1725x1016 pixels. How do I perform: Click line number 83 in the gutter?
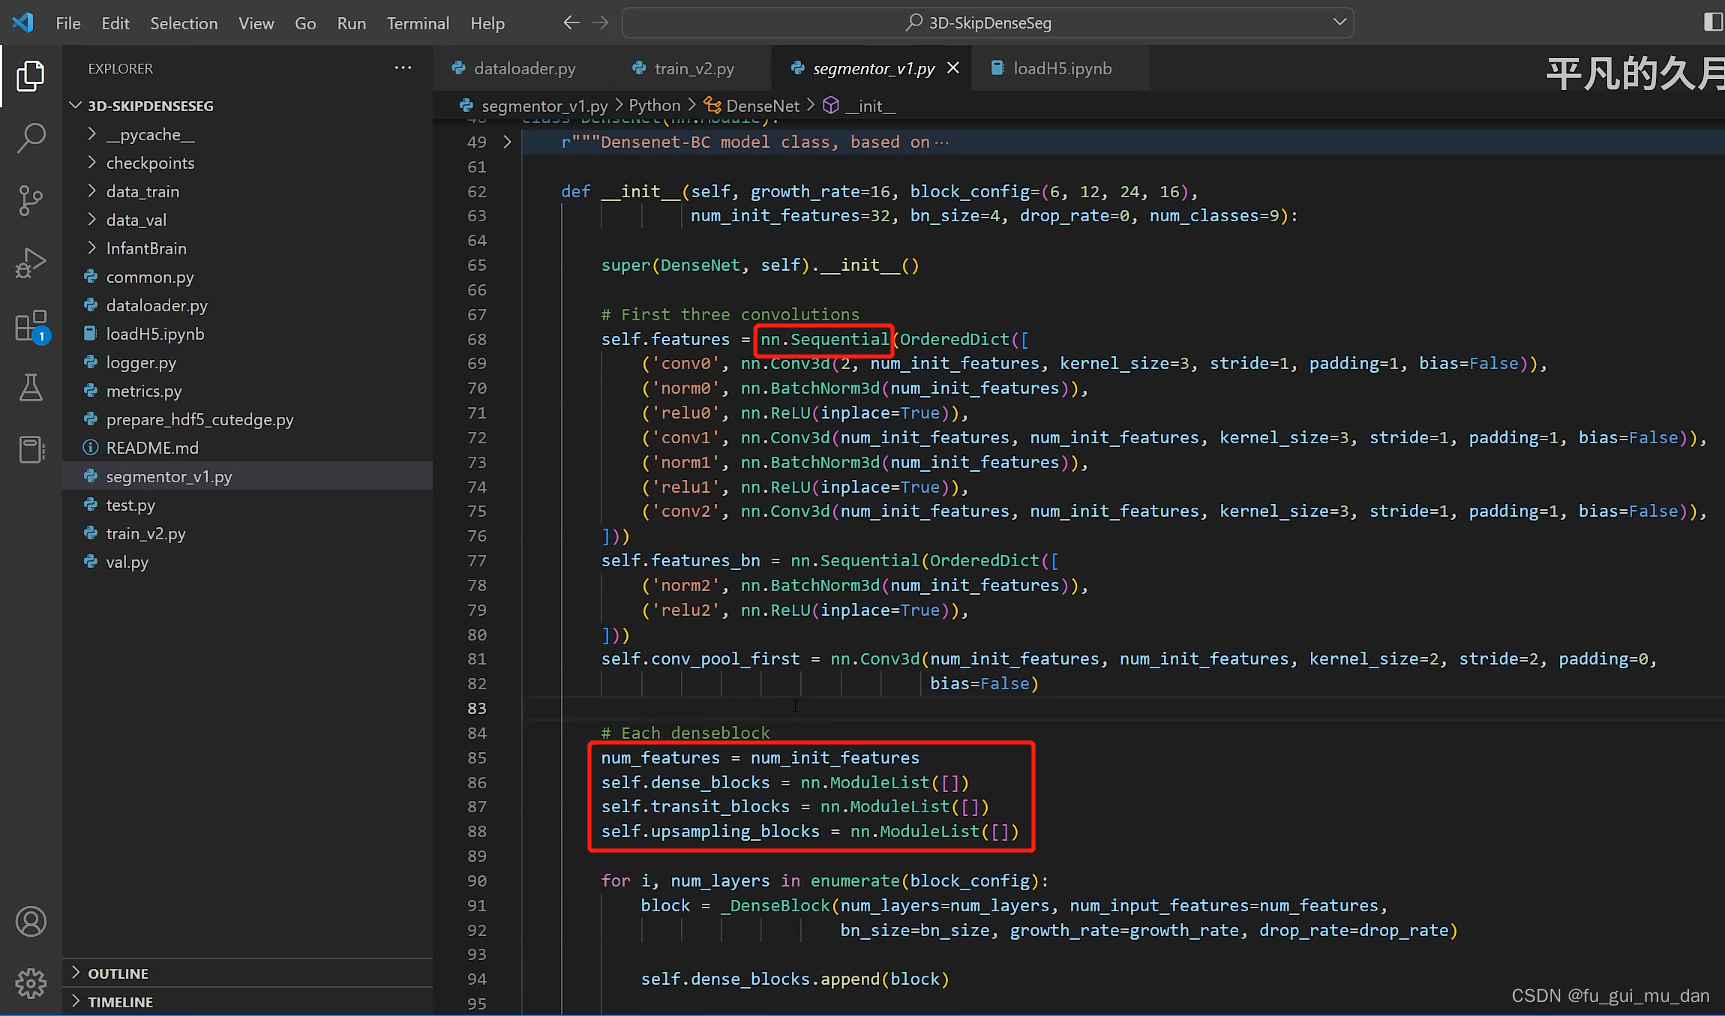pyautogui.click(x=477, y=708)
